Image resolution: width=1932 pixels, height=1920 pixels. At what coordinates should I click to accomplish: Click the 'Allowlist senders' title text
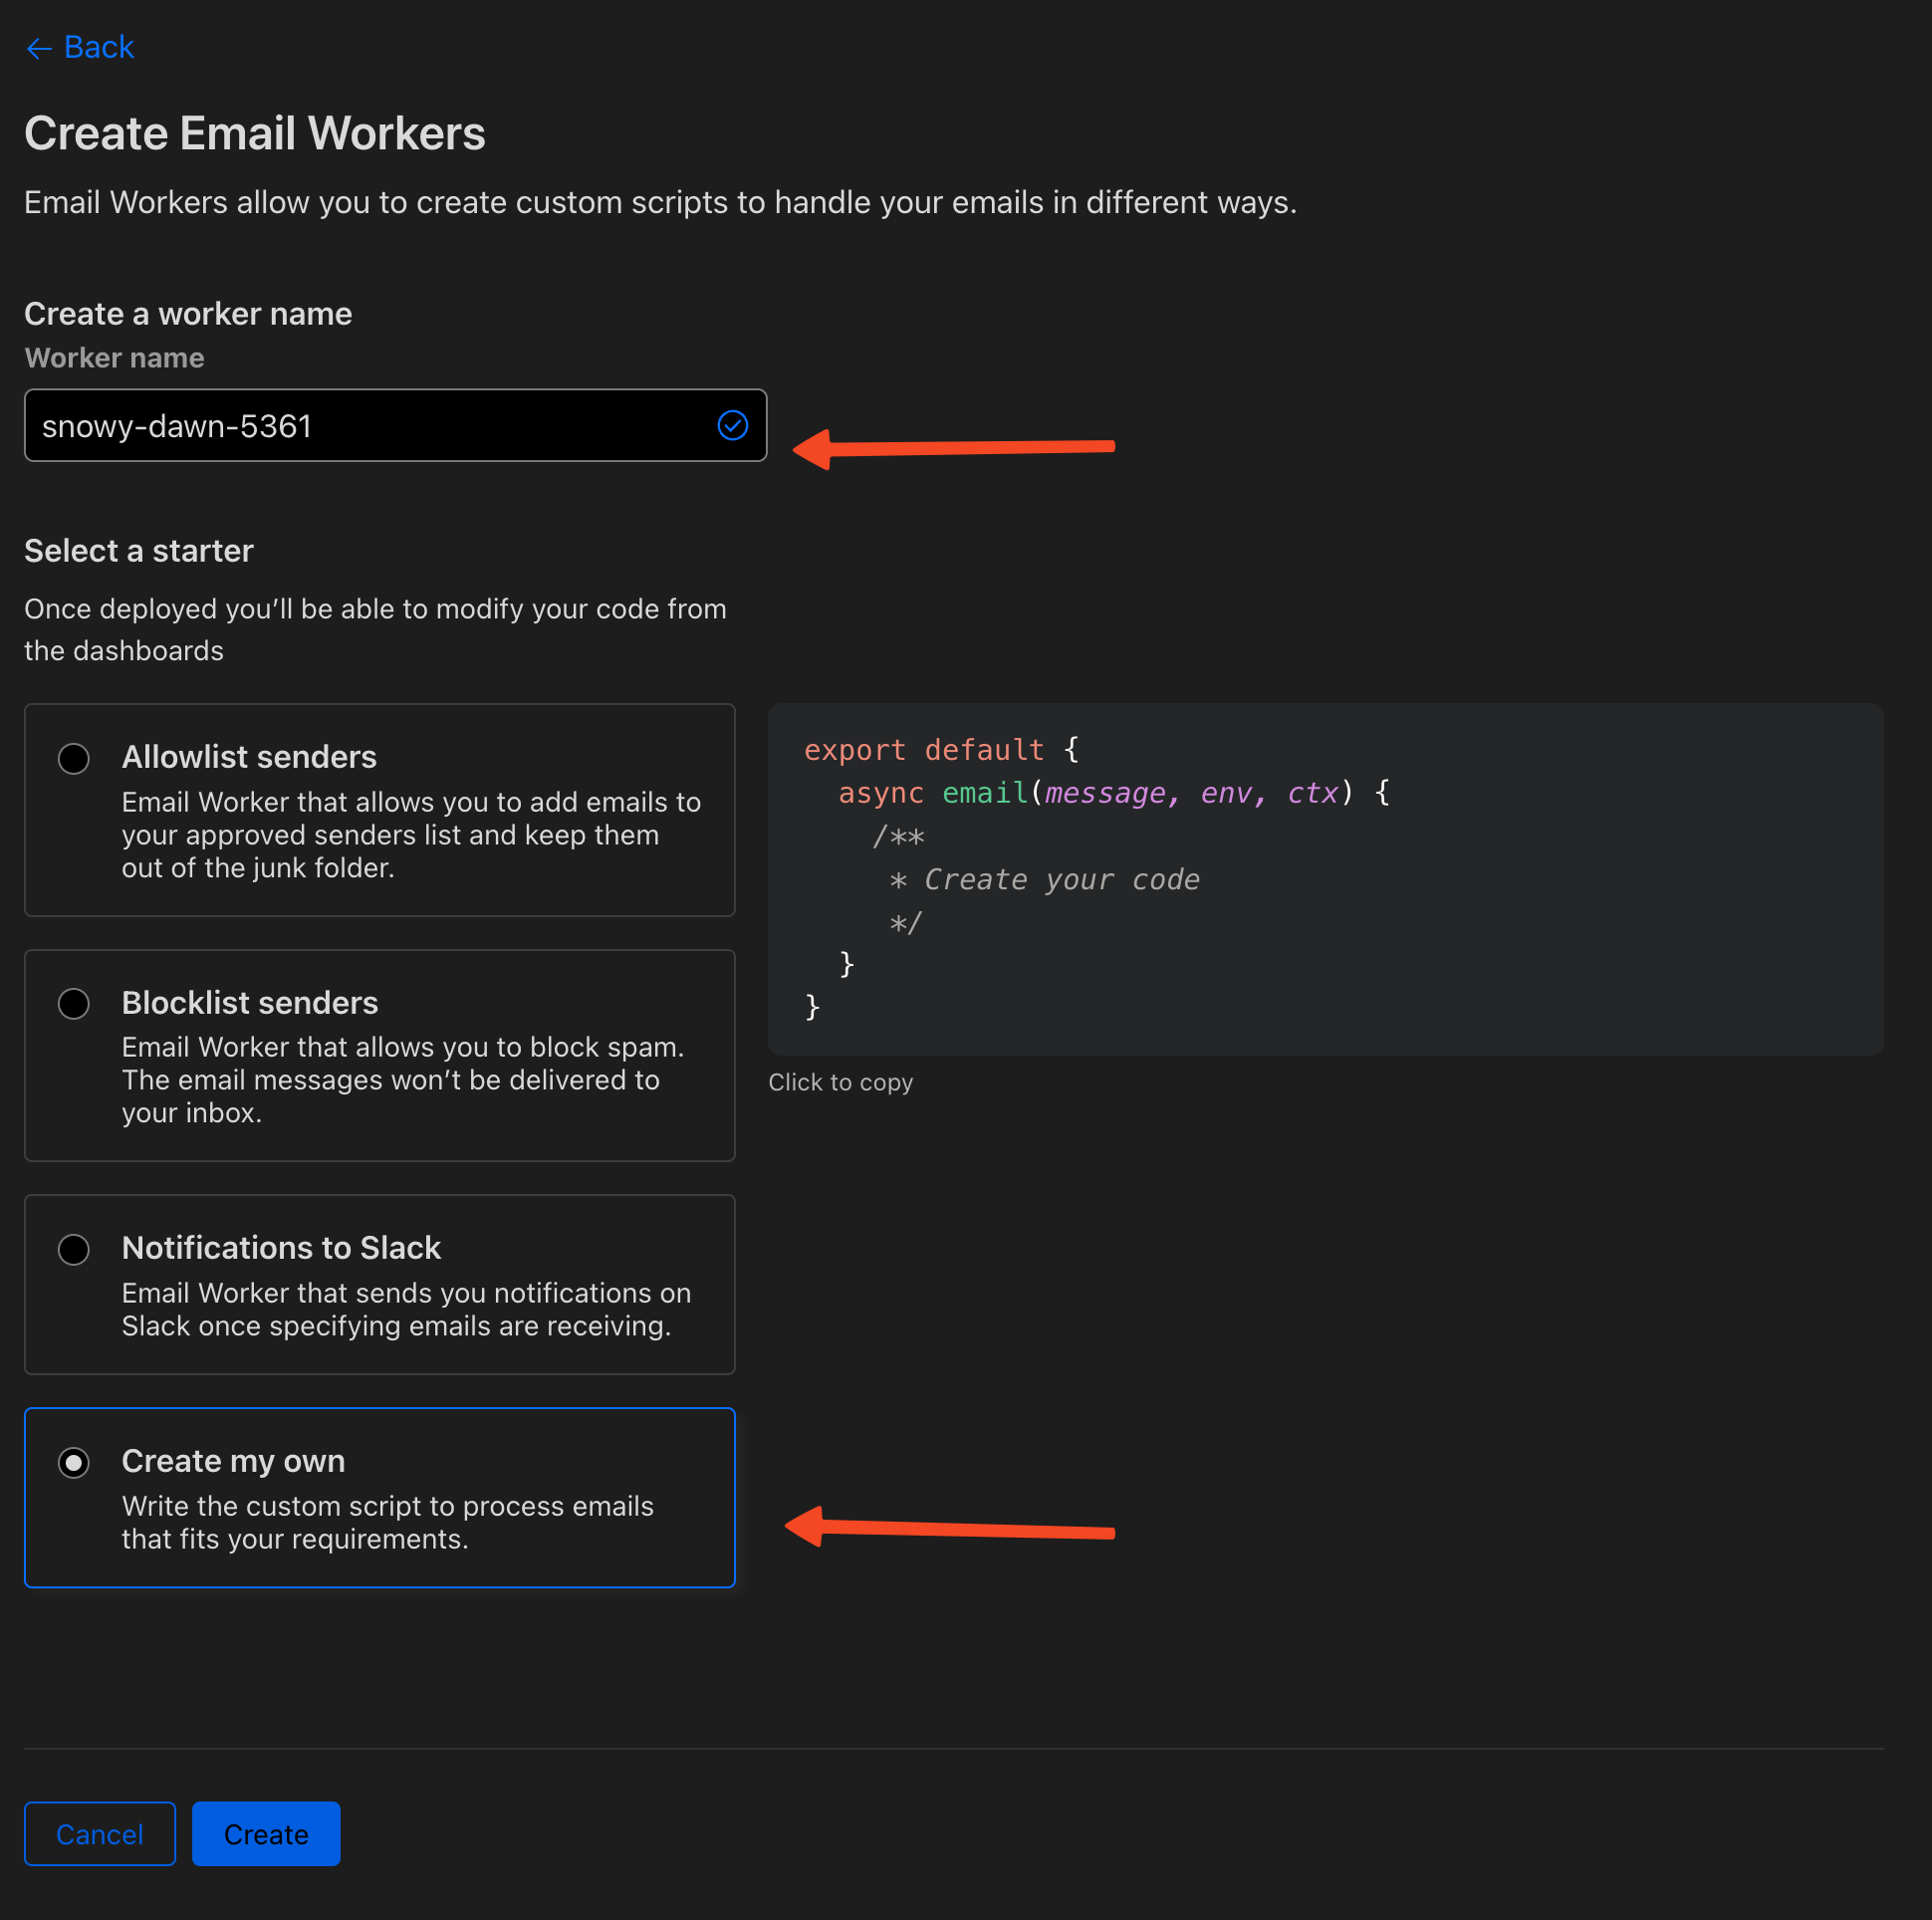click(x=249, y=757)
